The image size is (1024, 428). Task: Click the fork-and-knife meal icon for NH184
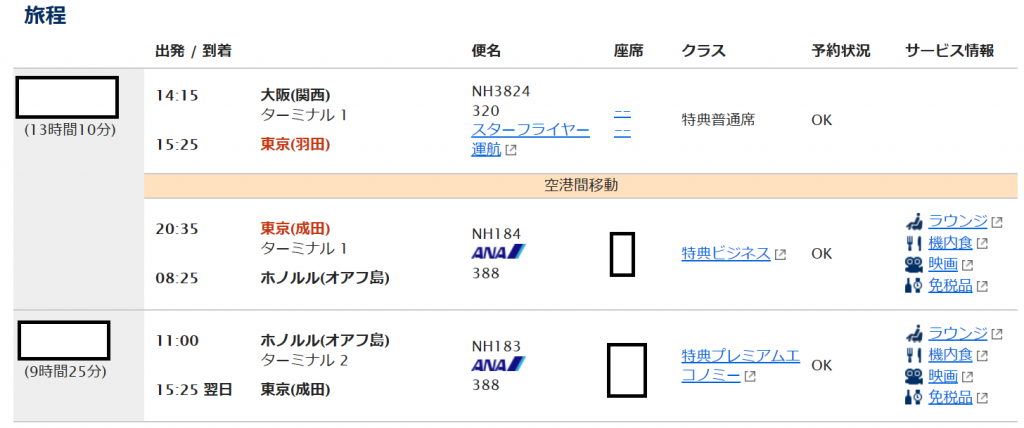click(x=914, y=243)
